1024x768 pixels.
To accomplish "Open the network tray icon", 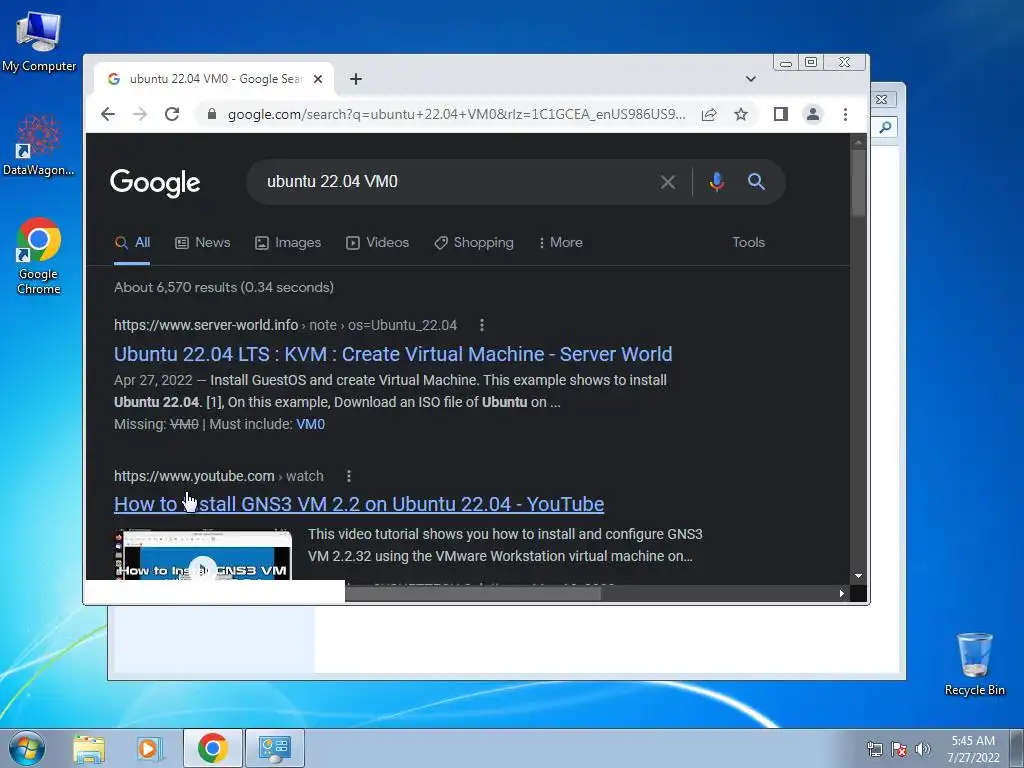I will 874,749.
